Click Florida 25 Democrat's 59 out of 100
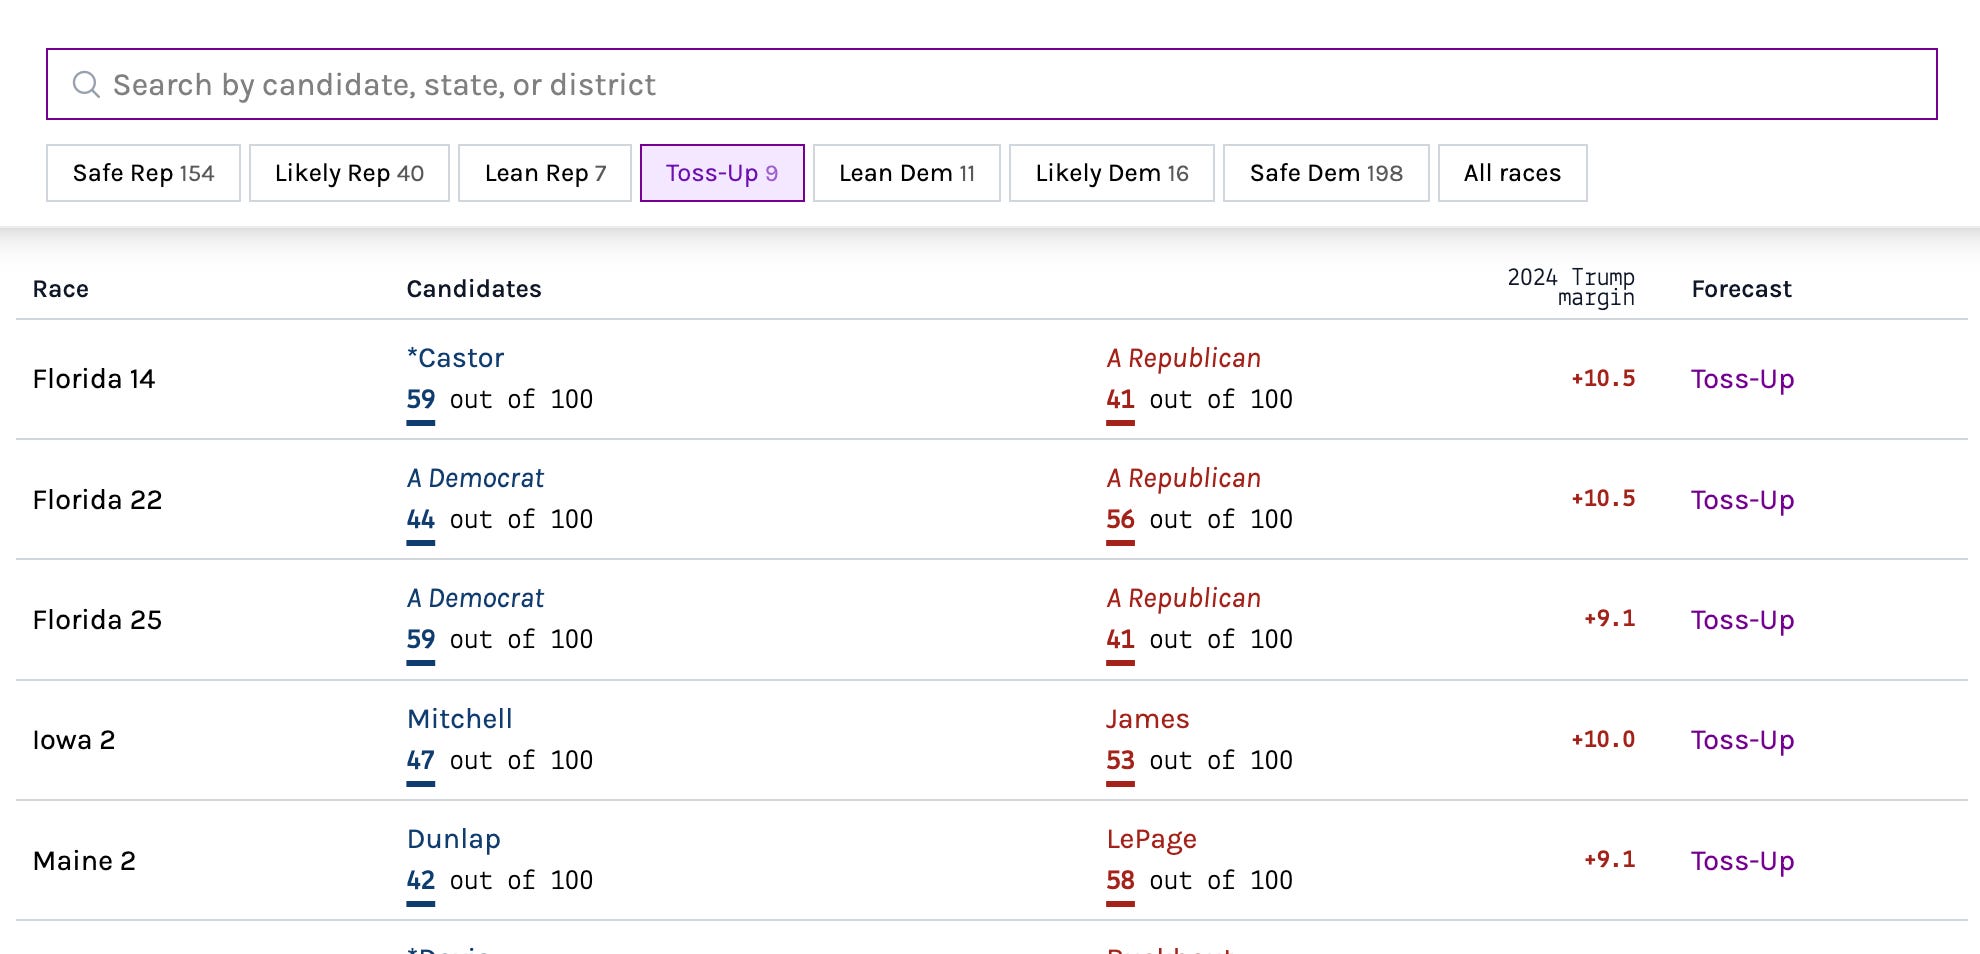This screenshot has width=1980, height=954. [x=500, y=639]
